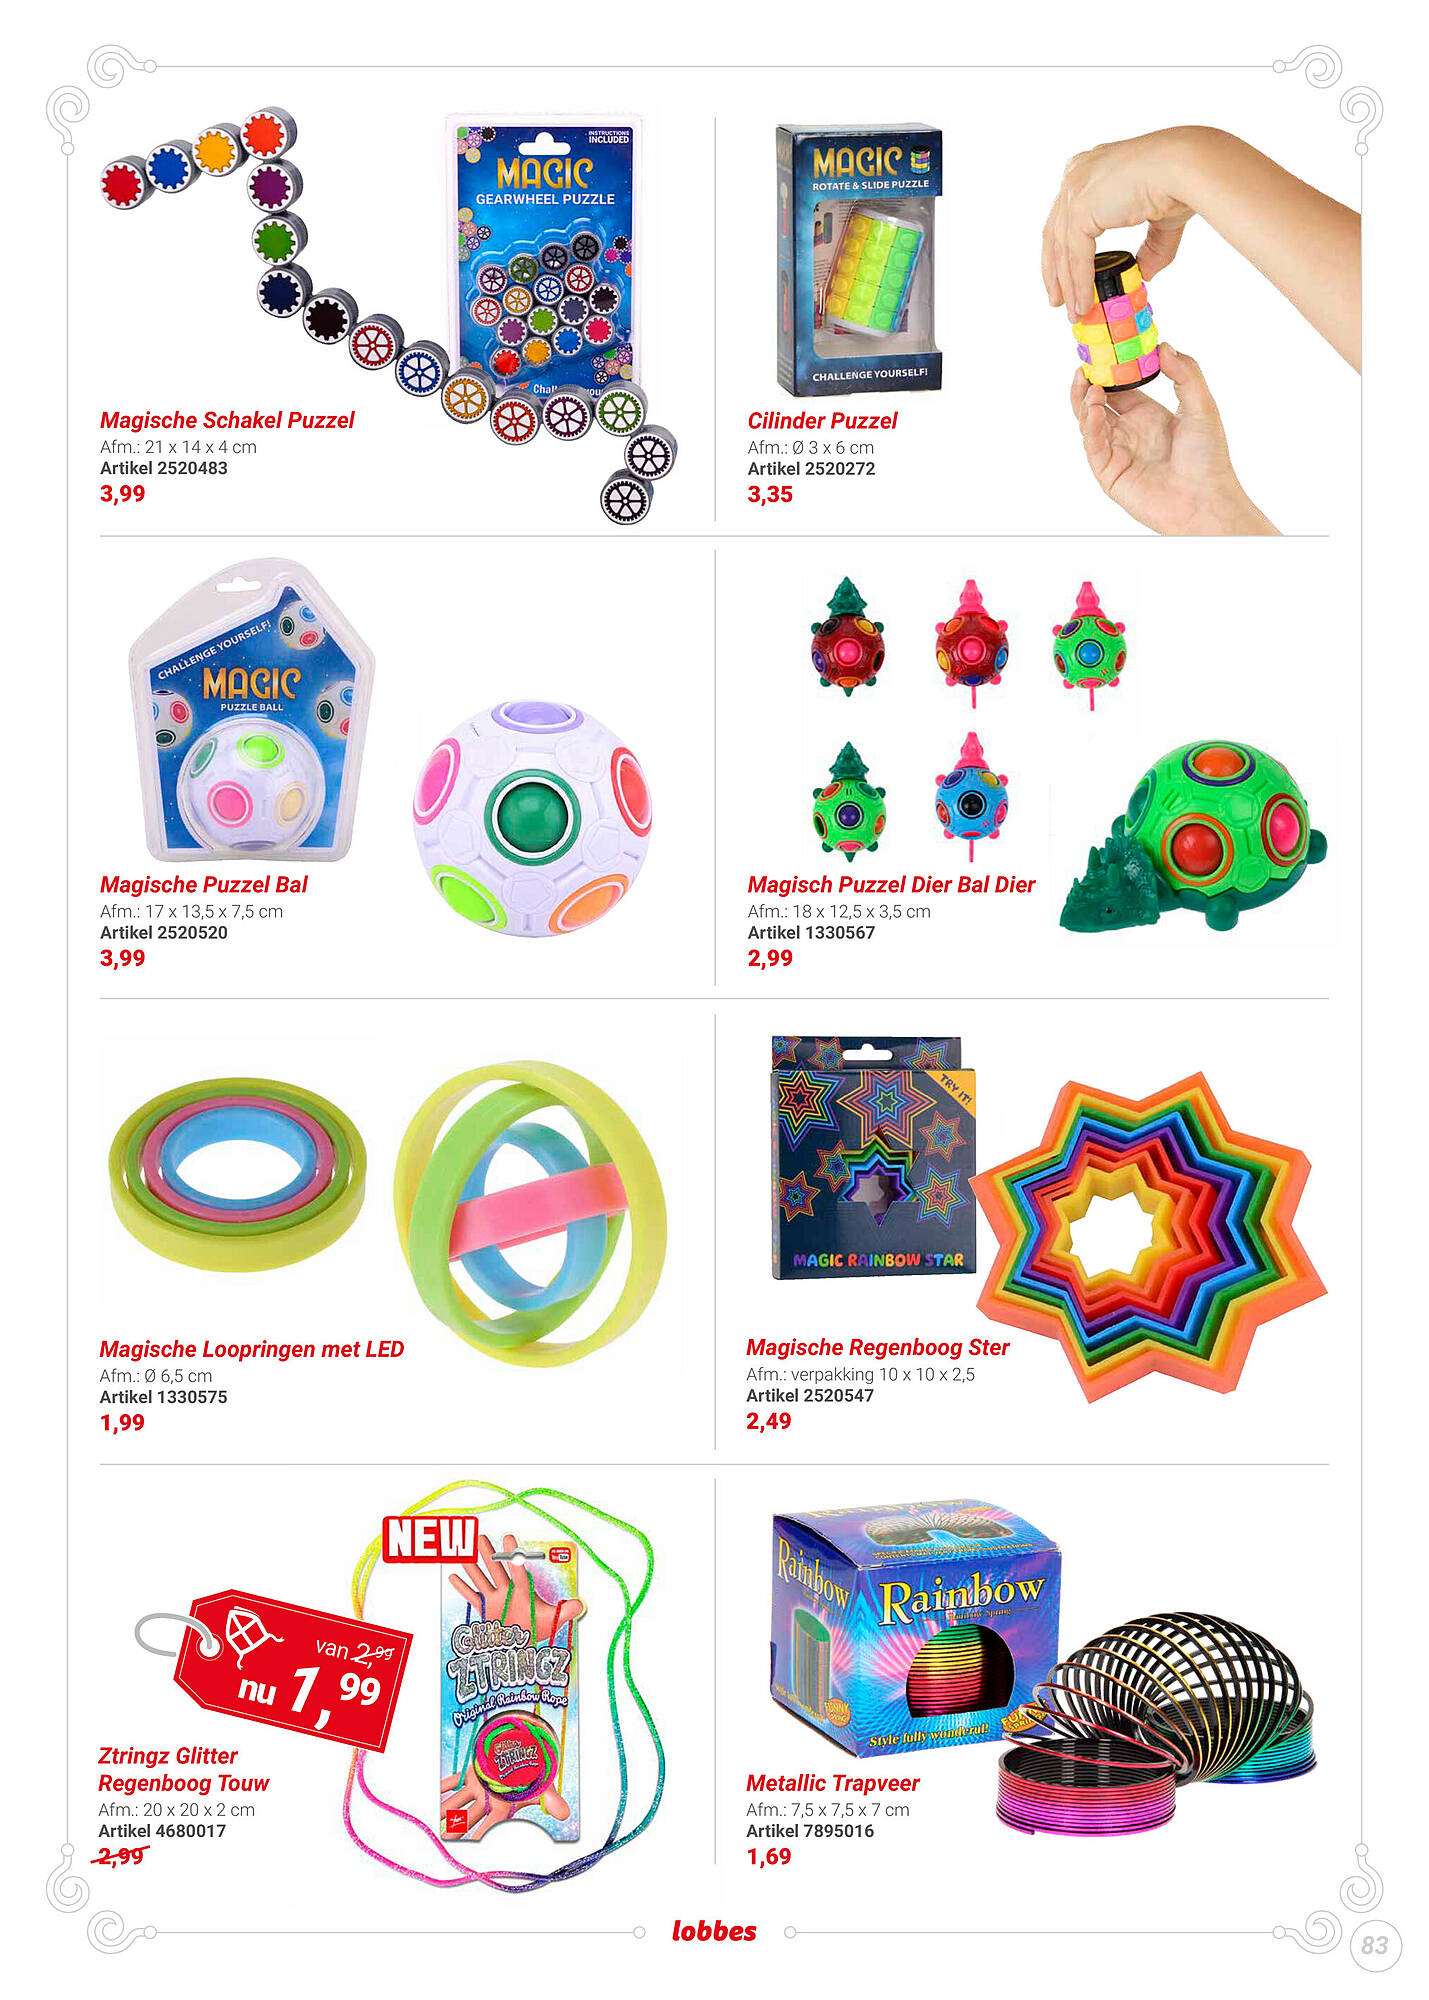The width and height of the screenshot is (1429, 2000).
Task: Click the Magic Rotate & Slide Puzzle box
Action: pyautogui.click(x=860, y=258)
